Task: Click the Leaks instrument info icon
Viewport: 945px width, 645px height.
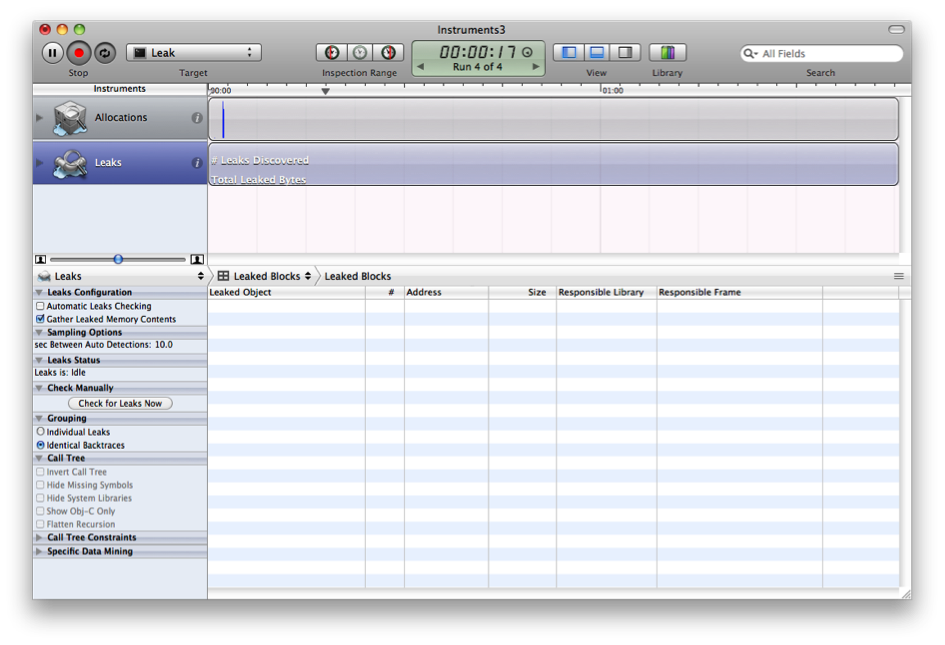Action: pos(197,163)
